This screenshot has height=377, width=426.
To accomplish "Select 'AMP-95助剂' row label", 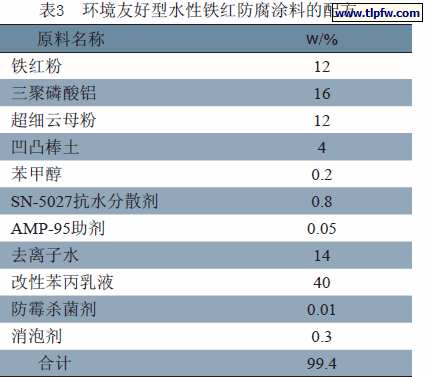I will [58, 228].
